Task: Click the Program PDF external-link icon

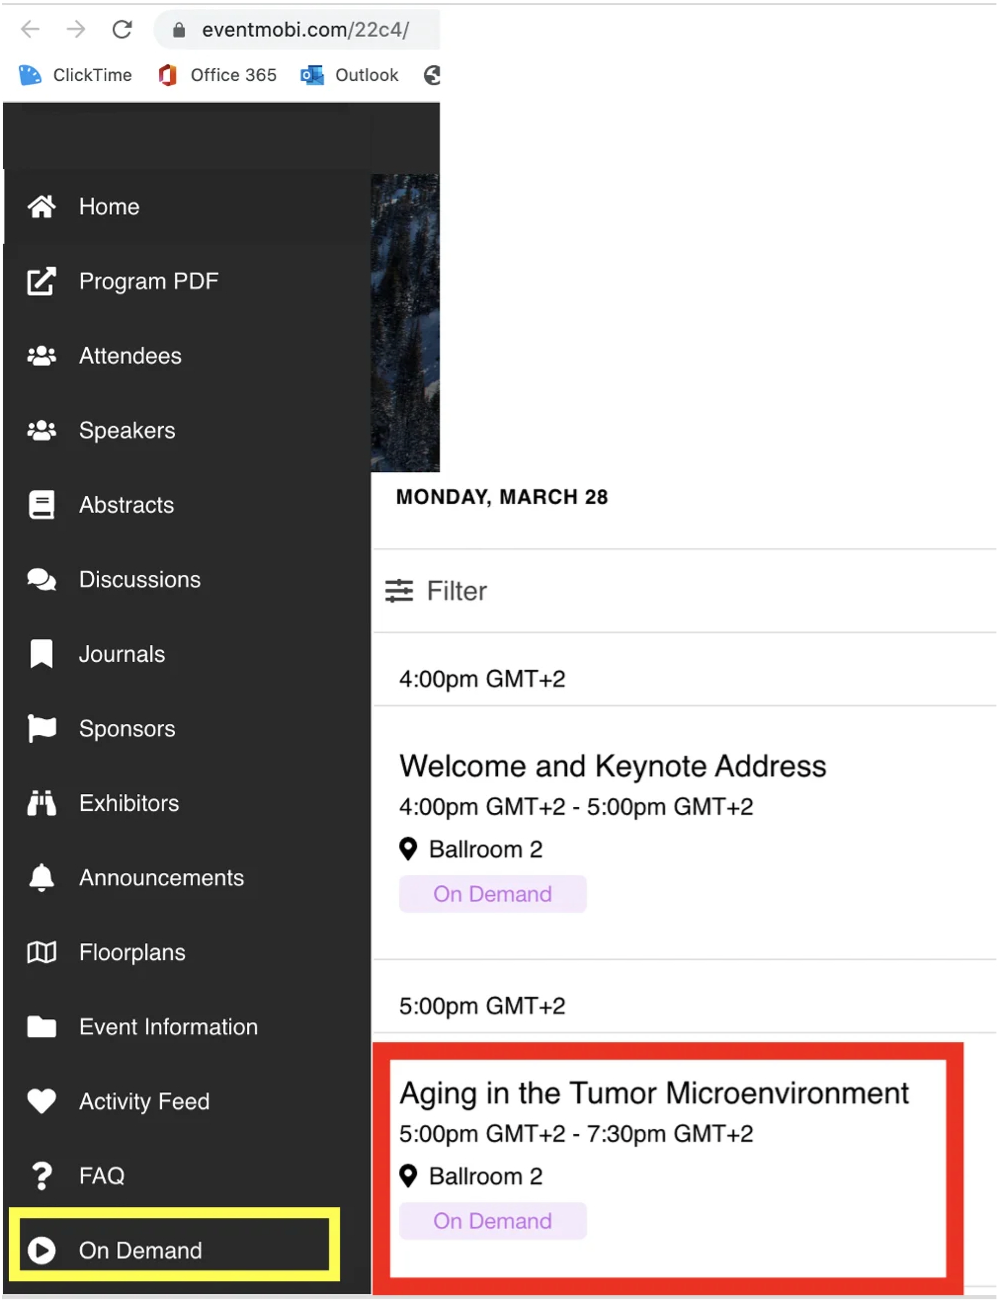Action: 41,281
